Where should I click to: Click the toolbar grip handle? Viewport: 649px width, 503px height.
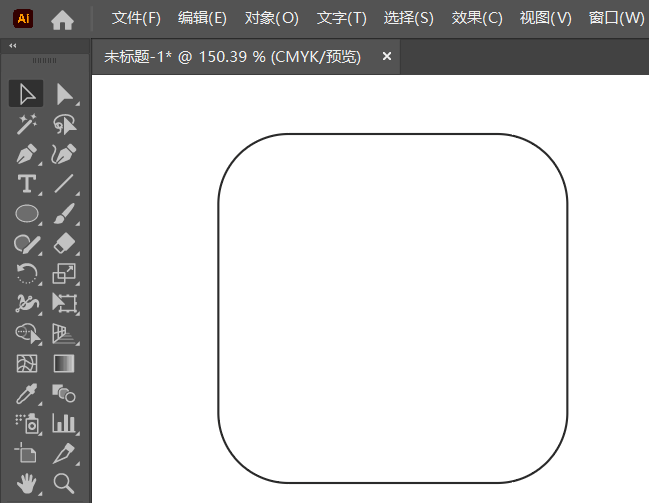(44, 60)
